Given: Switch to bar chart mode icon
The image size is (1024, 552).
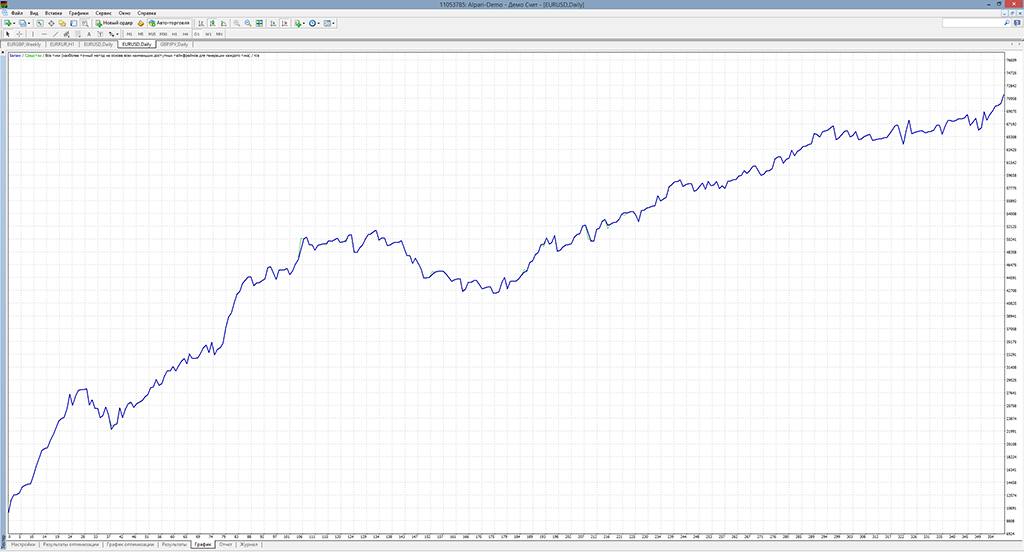Looking at the screenshot, I should pyautogui.click(x=201, y=23).
